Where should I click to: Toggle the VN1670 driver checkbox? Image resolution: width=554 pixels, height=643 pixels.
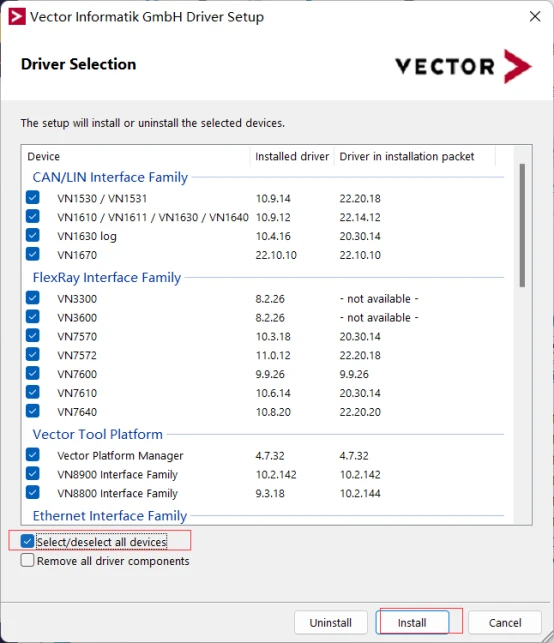point(33,254)
